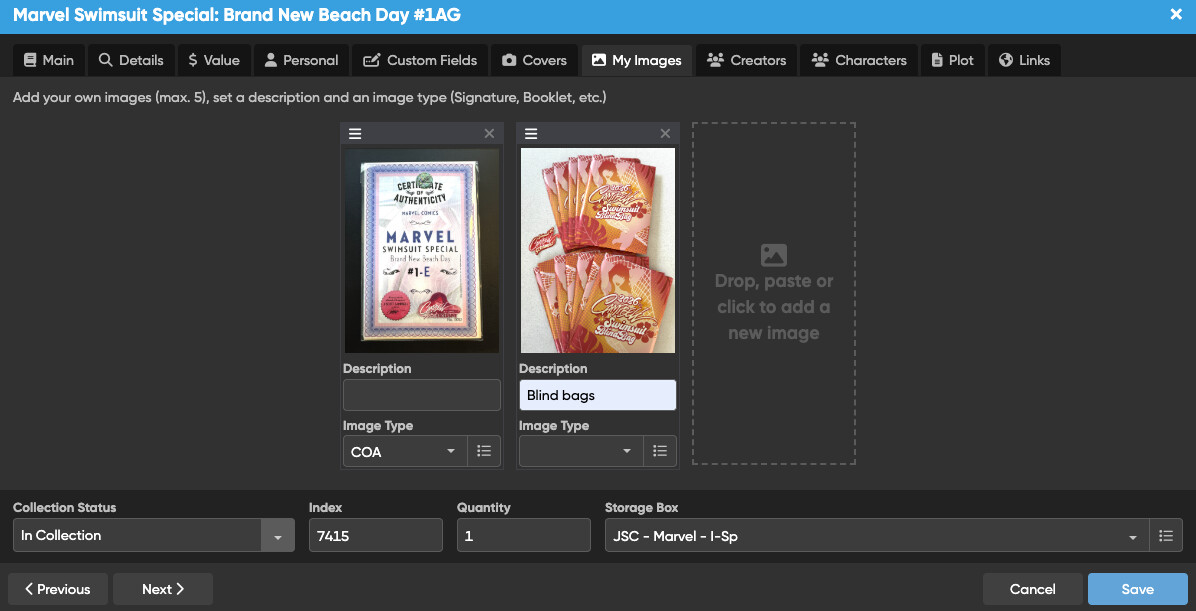Go to the Next comic
The image size is (1196, 611).
163,589
